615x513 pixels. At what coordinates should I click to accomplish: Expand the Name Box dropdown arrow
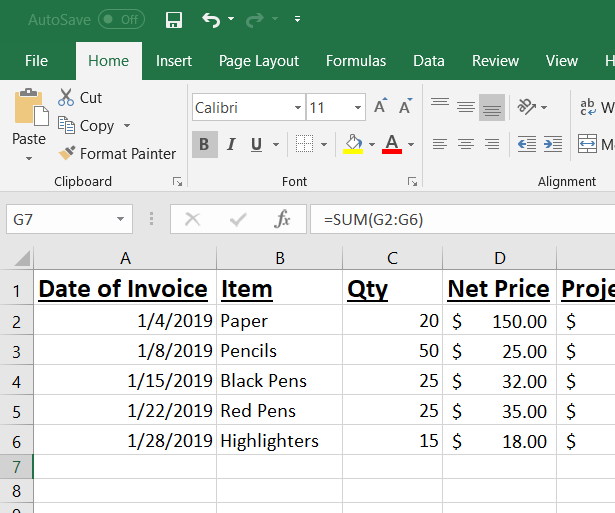(x=121, y=219)
